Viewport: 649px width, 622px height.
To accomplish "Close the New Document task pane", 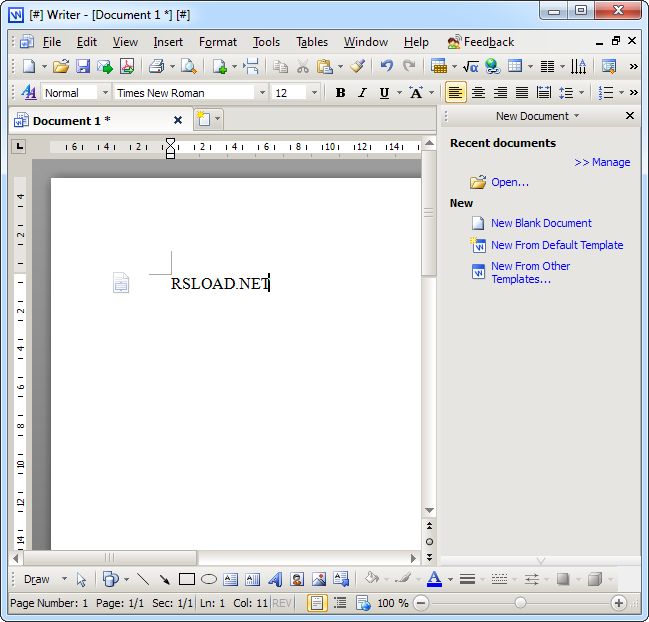I will pos(630,116).
